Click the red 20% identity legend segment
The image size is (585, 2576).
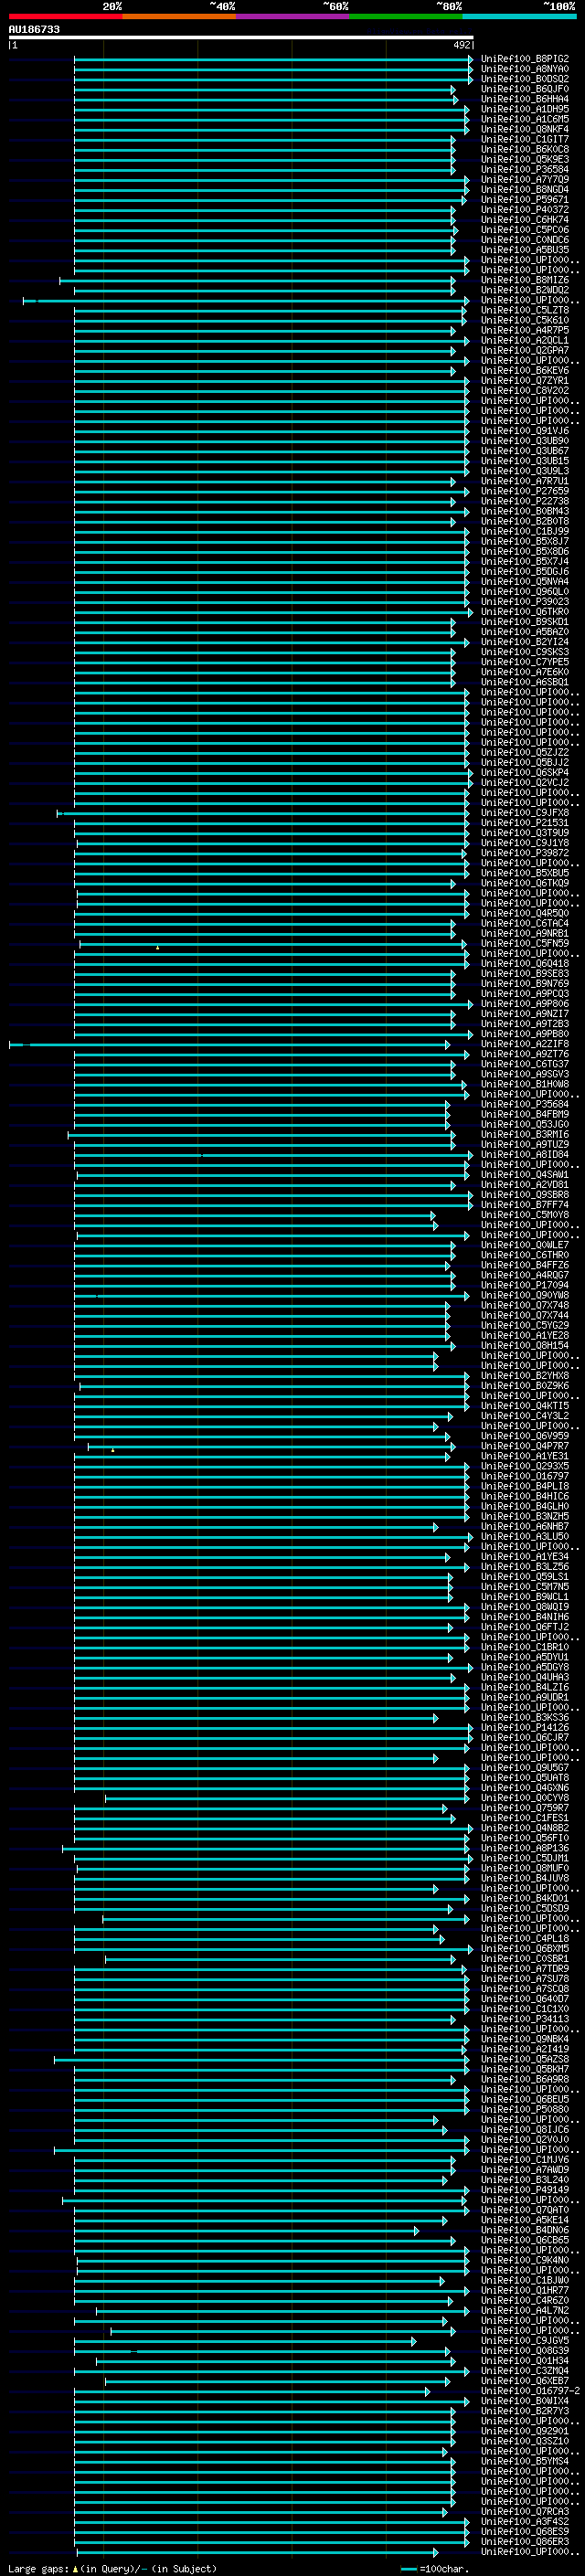(x=65, y=16)
